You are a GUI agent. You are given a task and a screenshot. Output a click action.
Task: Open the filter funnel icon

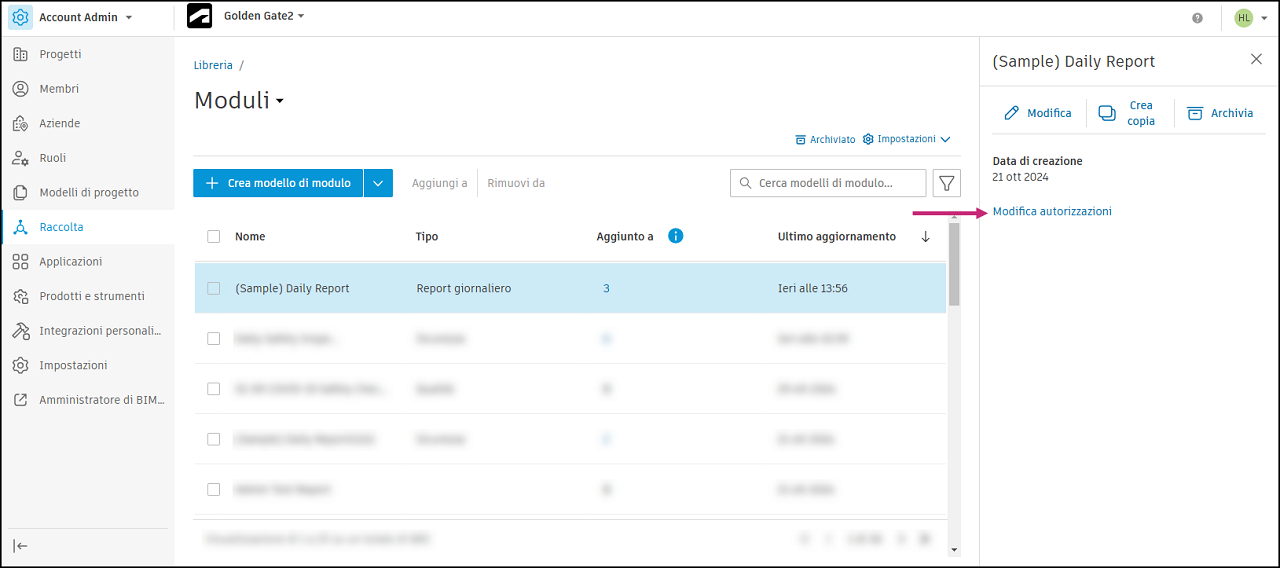point(947,183)
